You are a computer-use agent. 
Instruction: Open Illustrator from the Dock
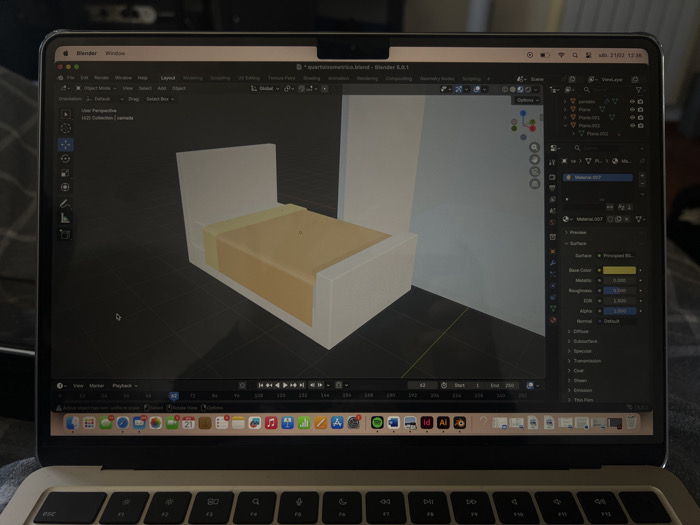click(443, 422)
